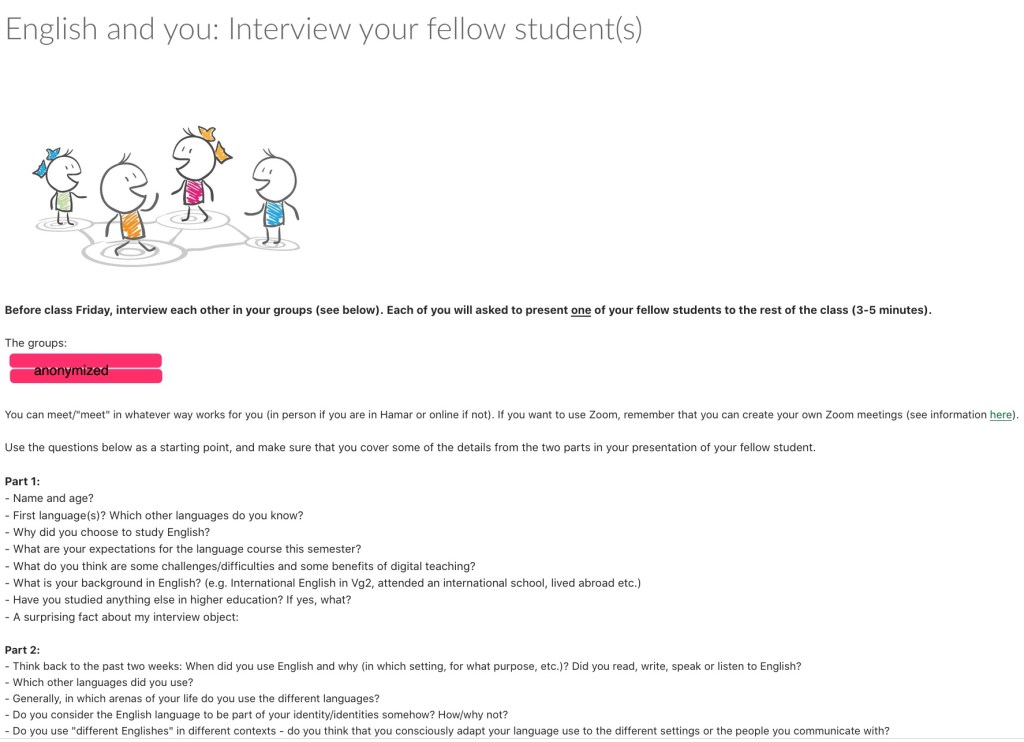Click the "Part 1:" heading
Image resolution: width=1024 pixels, height=742 pixels.
click(x=22, y=481)
